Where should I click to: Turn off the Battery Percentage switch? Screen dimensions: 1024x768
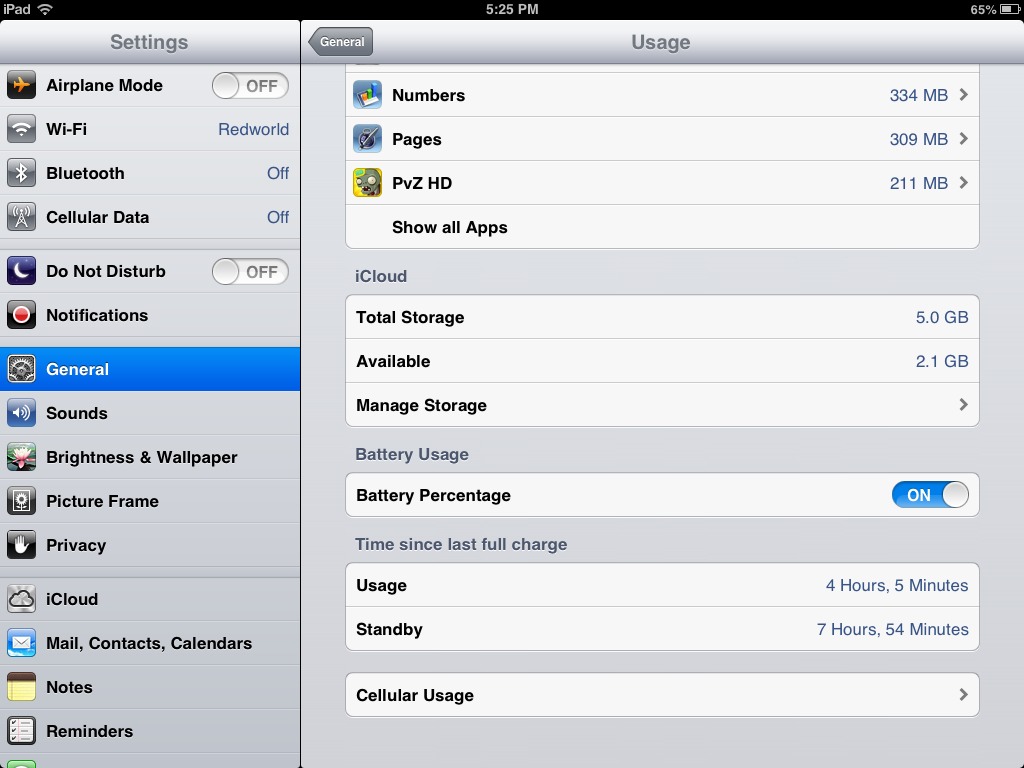point(930,495)
